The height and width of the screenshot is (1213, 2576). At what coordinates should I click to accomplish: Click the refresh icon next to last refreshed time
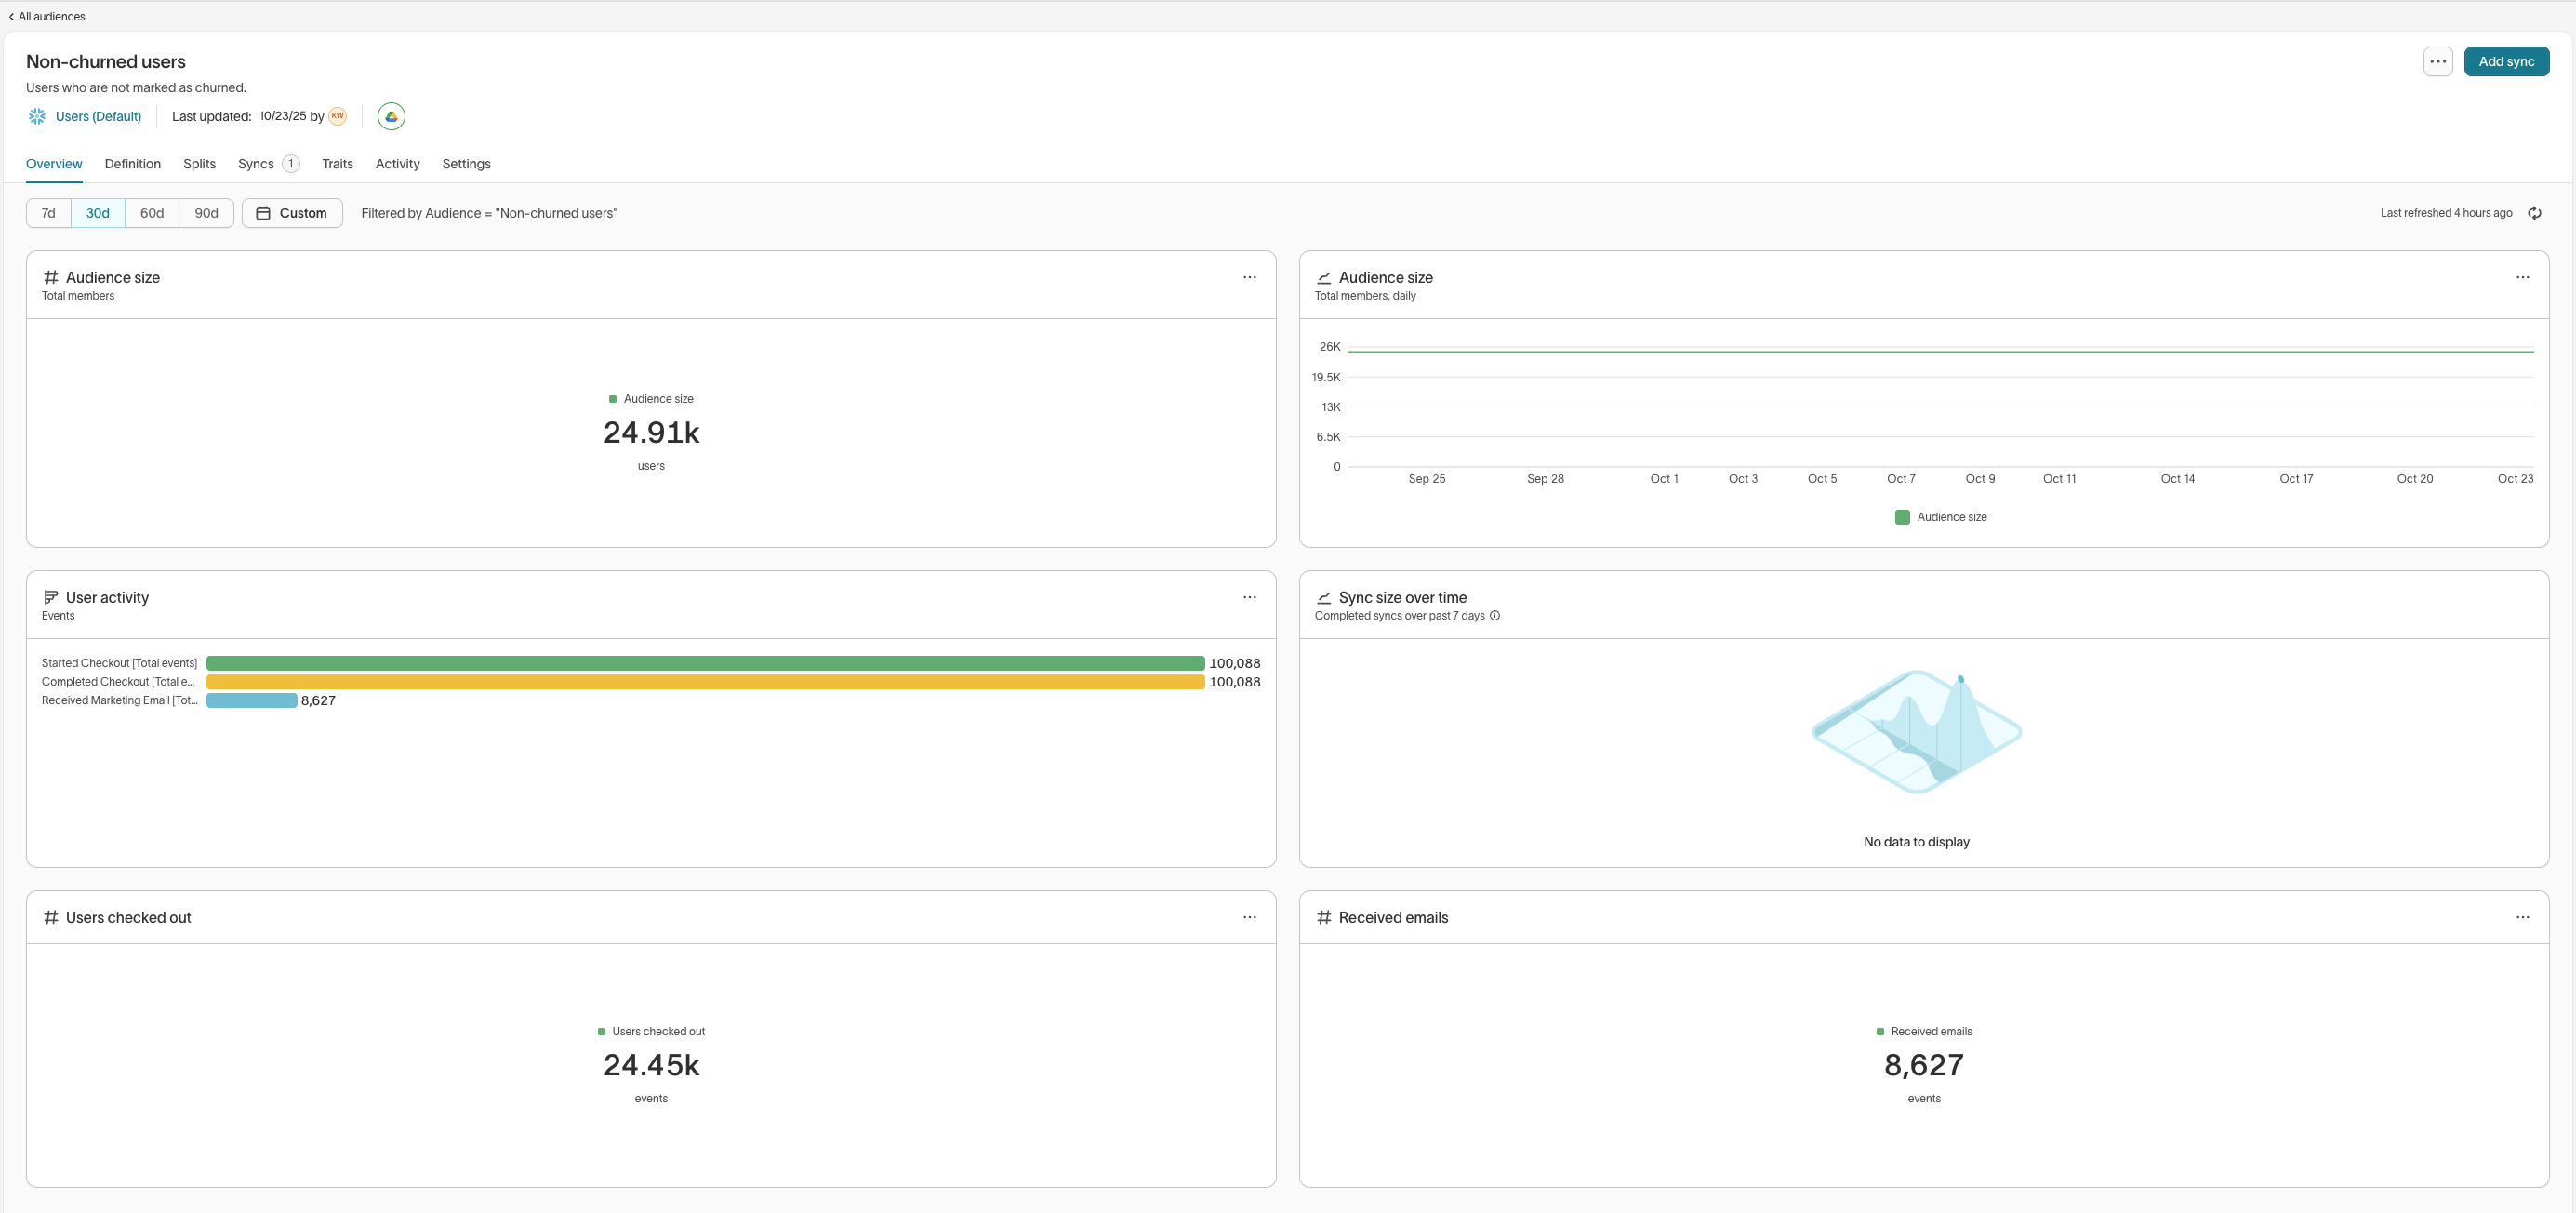pyautogui.click(x=2536, y=213)
